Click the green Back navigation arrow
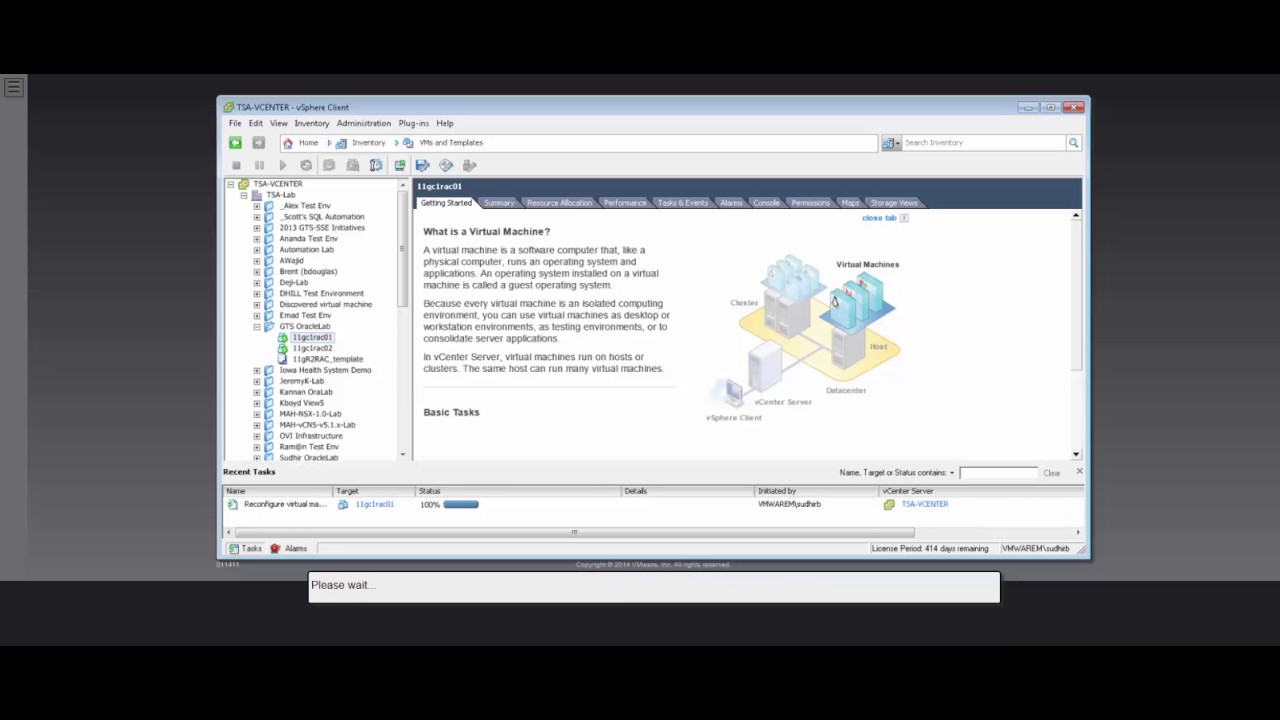Screen dimensions: 1280x720 pyautogui.click(x=235, y=143)
